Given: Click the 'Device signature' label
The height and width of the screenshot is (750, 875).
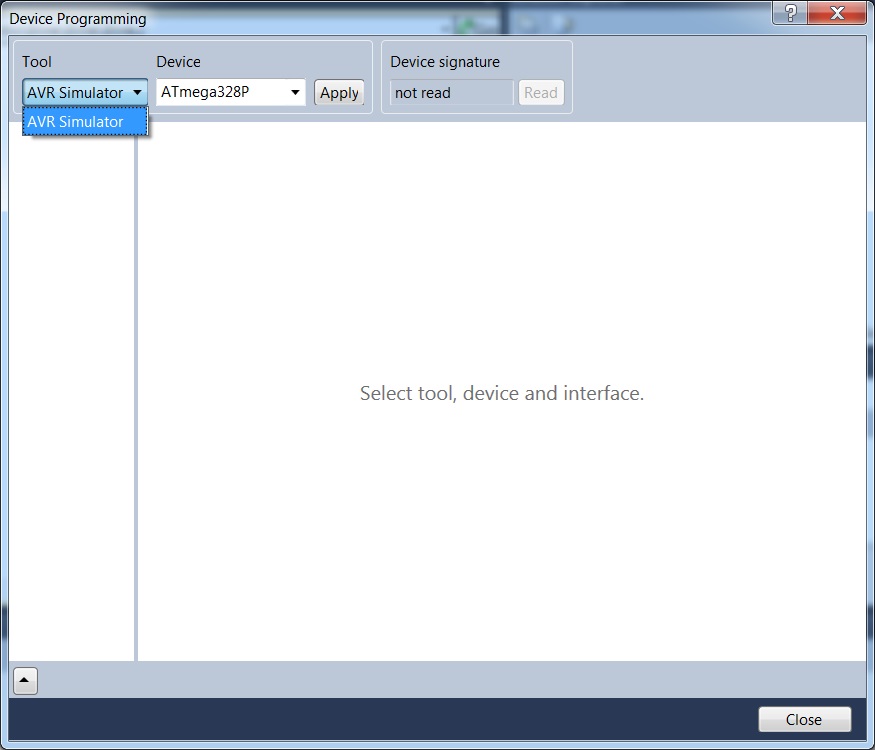Looking at the screenshot, I should click(x=445, y=61).
